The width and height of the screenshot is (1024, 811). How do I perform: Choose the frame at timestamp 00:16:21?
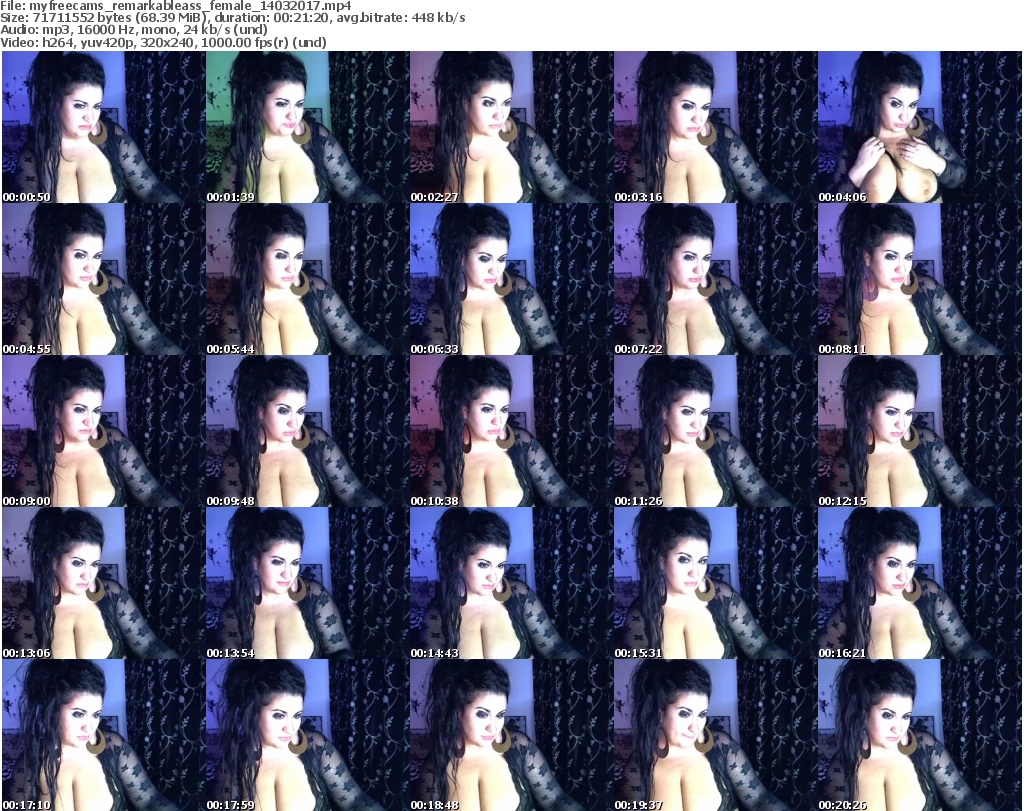(920, 583)
